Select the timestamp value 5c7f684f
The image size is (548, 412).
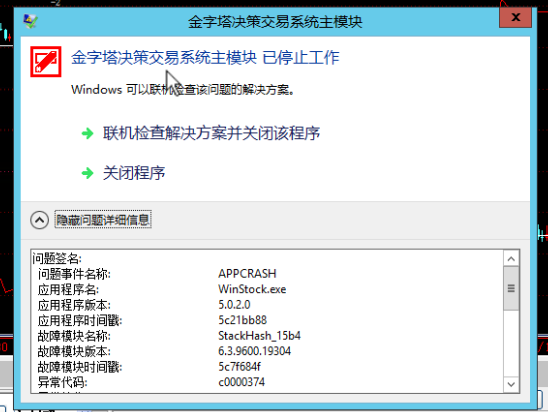pyautogui.click(x=239, y=367)
